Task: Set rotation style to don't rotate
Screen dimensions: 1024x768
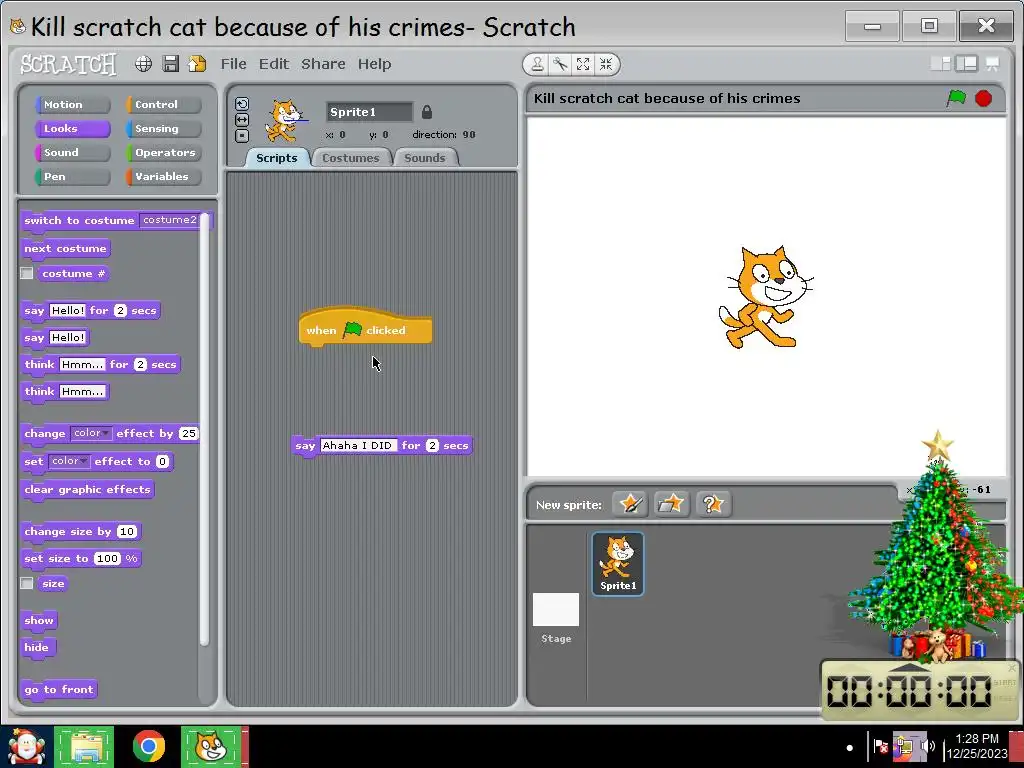Action: point(242,136)
